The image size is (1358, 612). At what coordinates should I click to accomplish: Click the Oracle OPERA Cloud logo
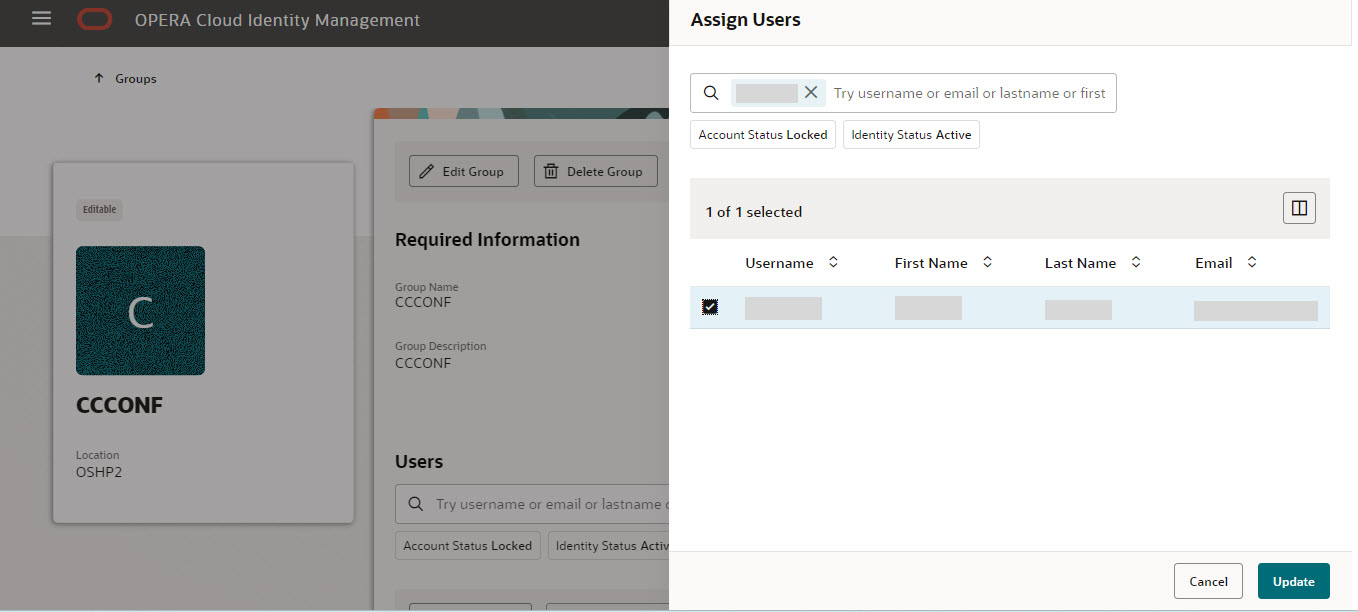[95, 17]
